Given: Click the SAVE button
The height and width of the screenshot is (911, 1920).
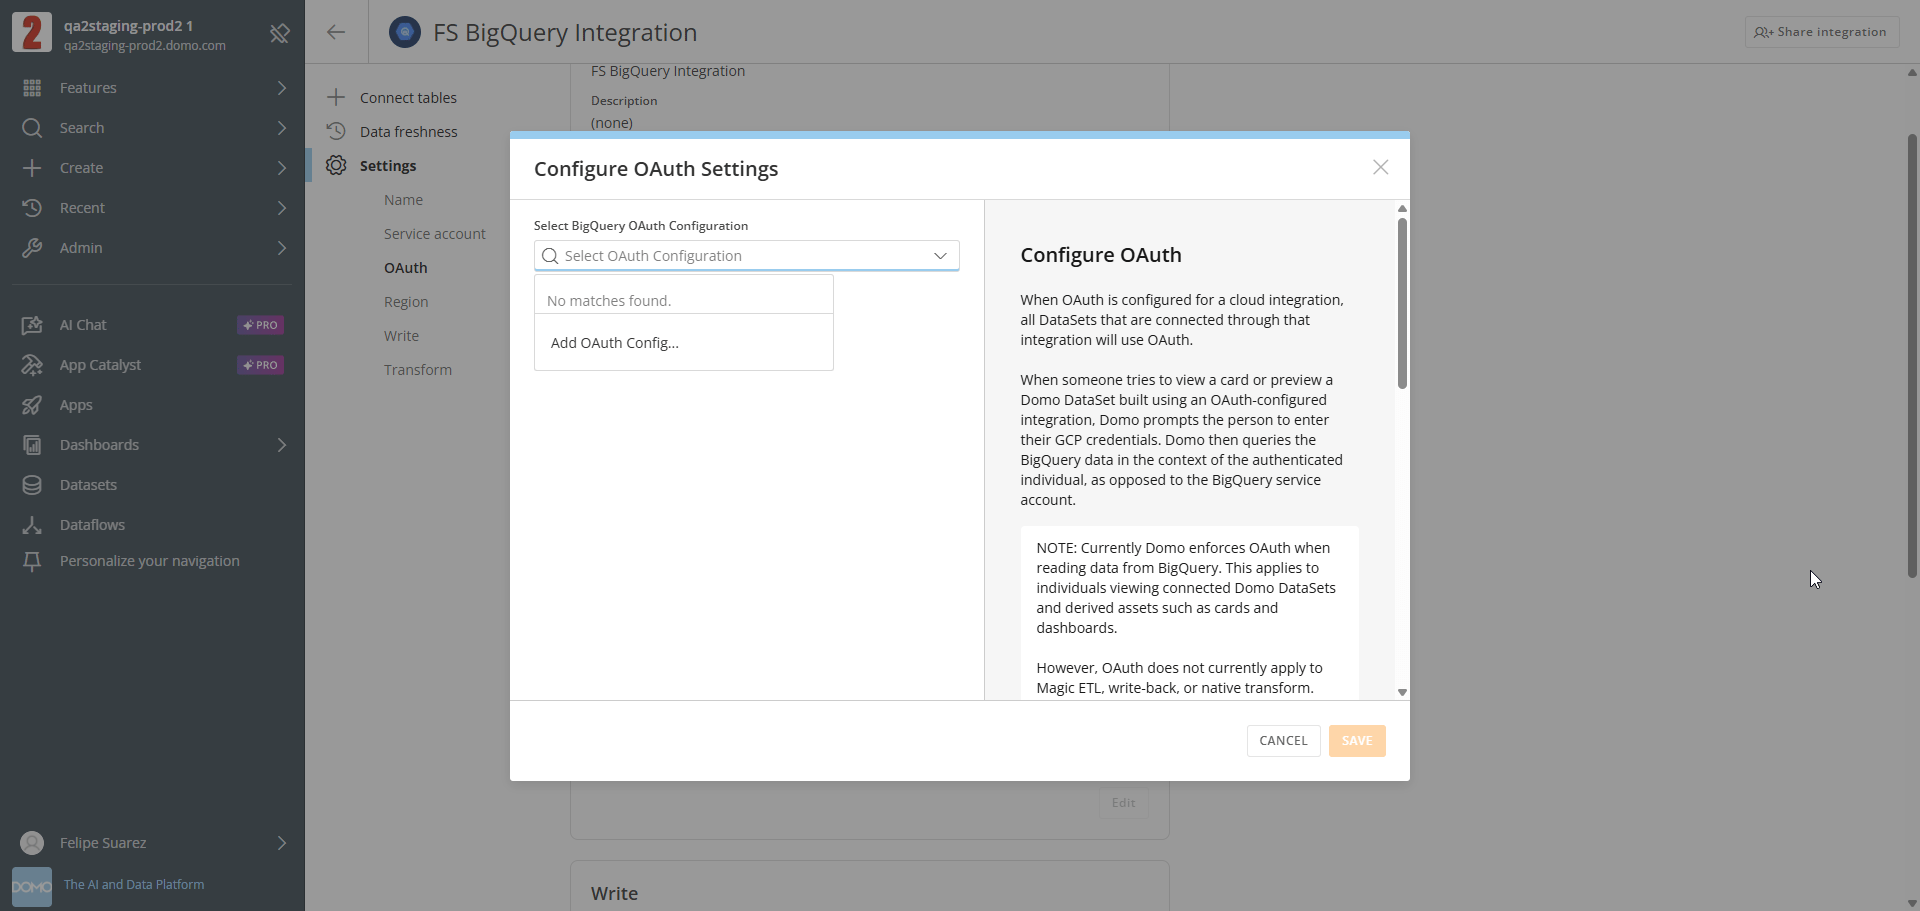Looking at the screenshot, I should 1357,741.
